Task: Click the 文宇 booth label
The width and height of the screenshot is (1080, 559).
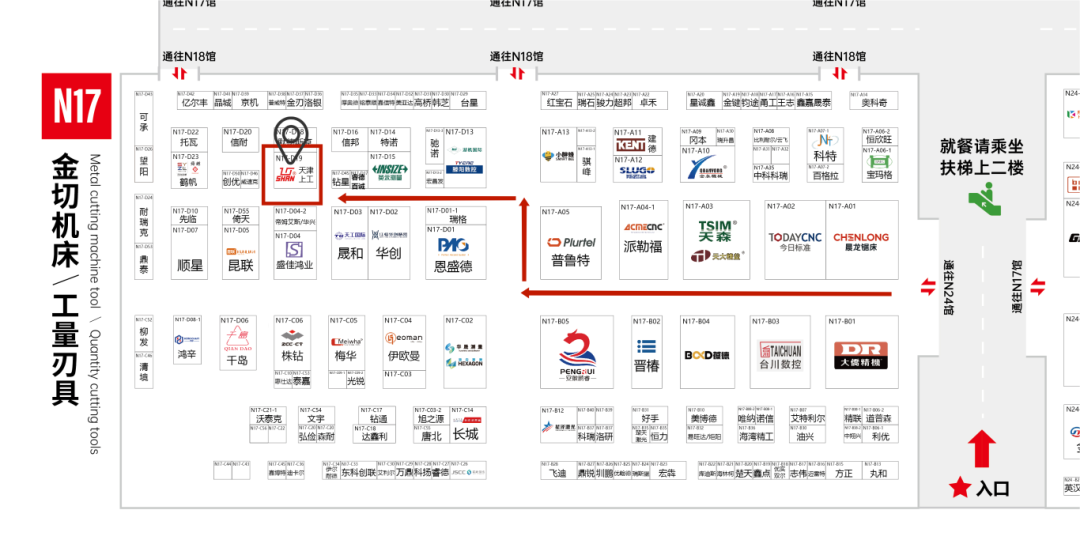Action: tap(316, 418)
